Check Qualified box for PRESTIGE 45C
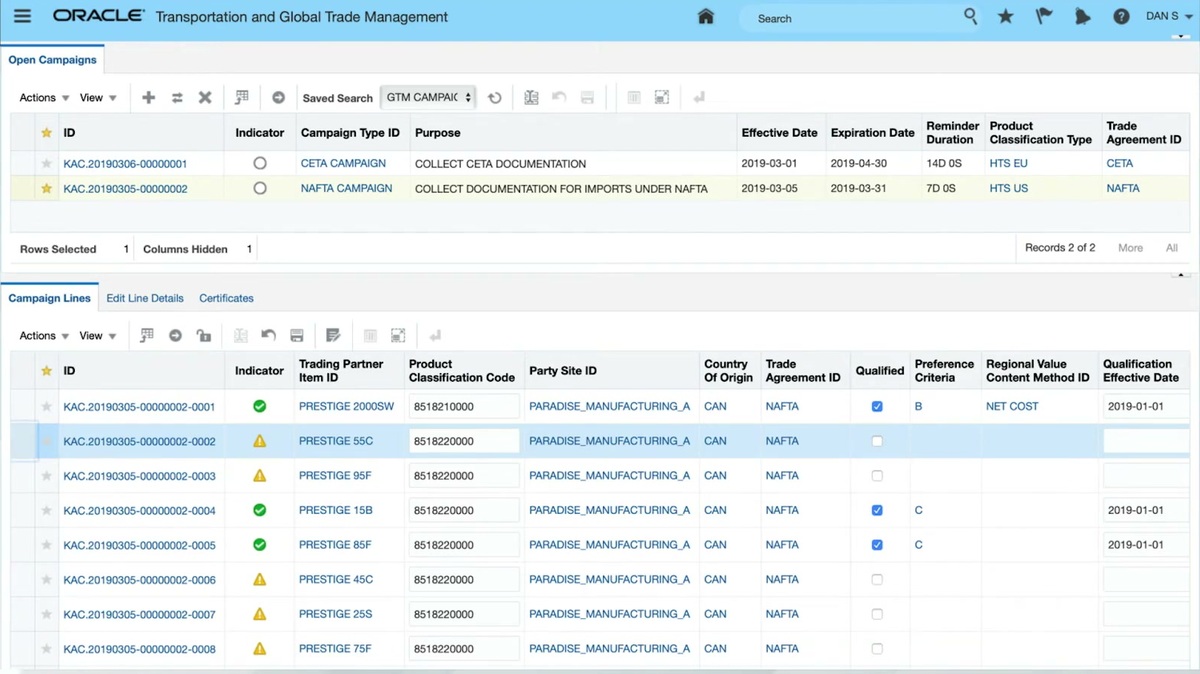Viewport: 1200px width, 674px height. (877, 580)
